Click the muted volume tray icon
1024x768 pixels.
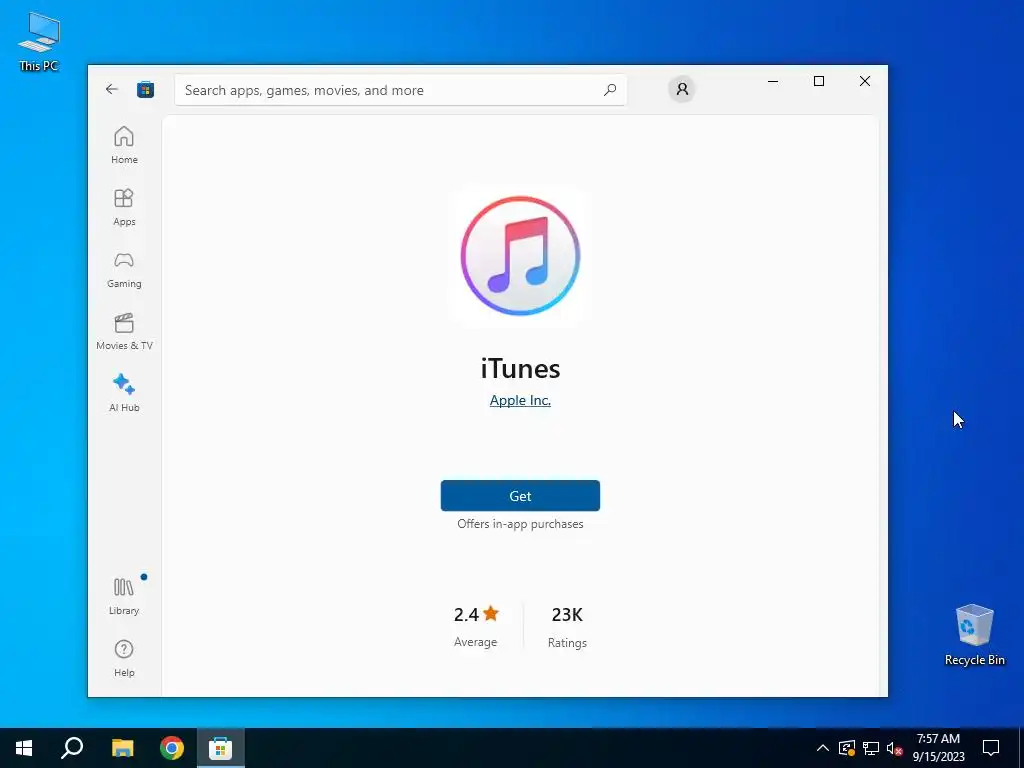click(x=895, y=748)
